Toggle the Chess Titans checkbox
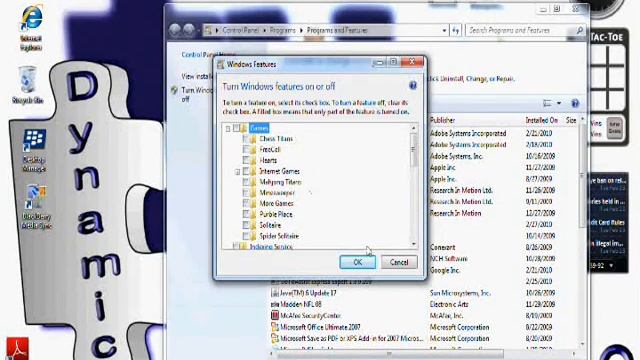 coord(246,139)
